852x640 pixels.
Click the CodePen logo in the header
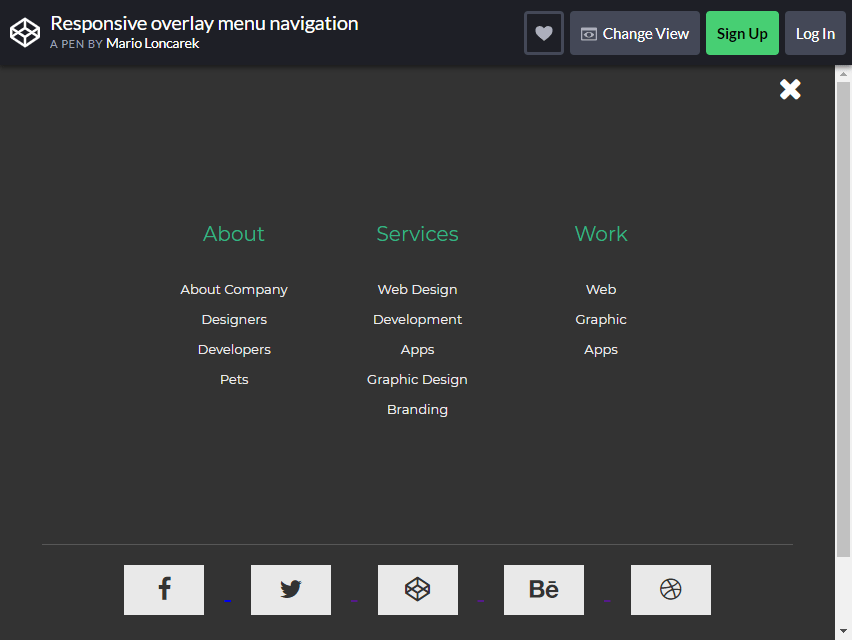pyautogui.click(x=25, y=32)
